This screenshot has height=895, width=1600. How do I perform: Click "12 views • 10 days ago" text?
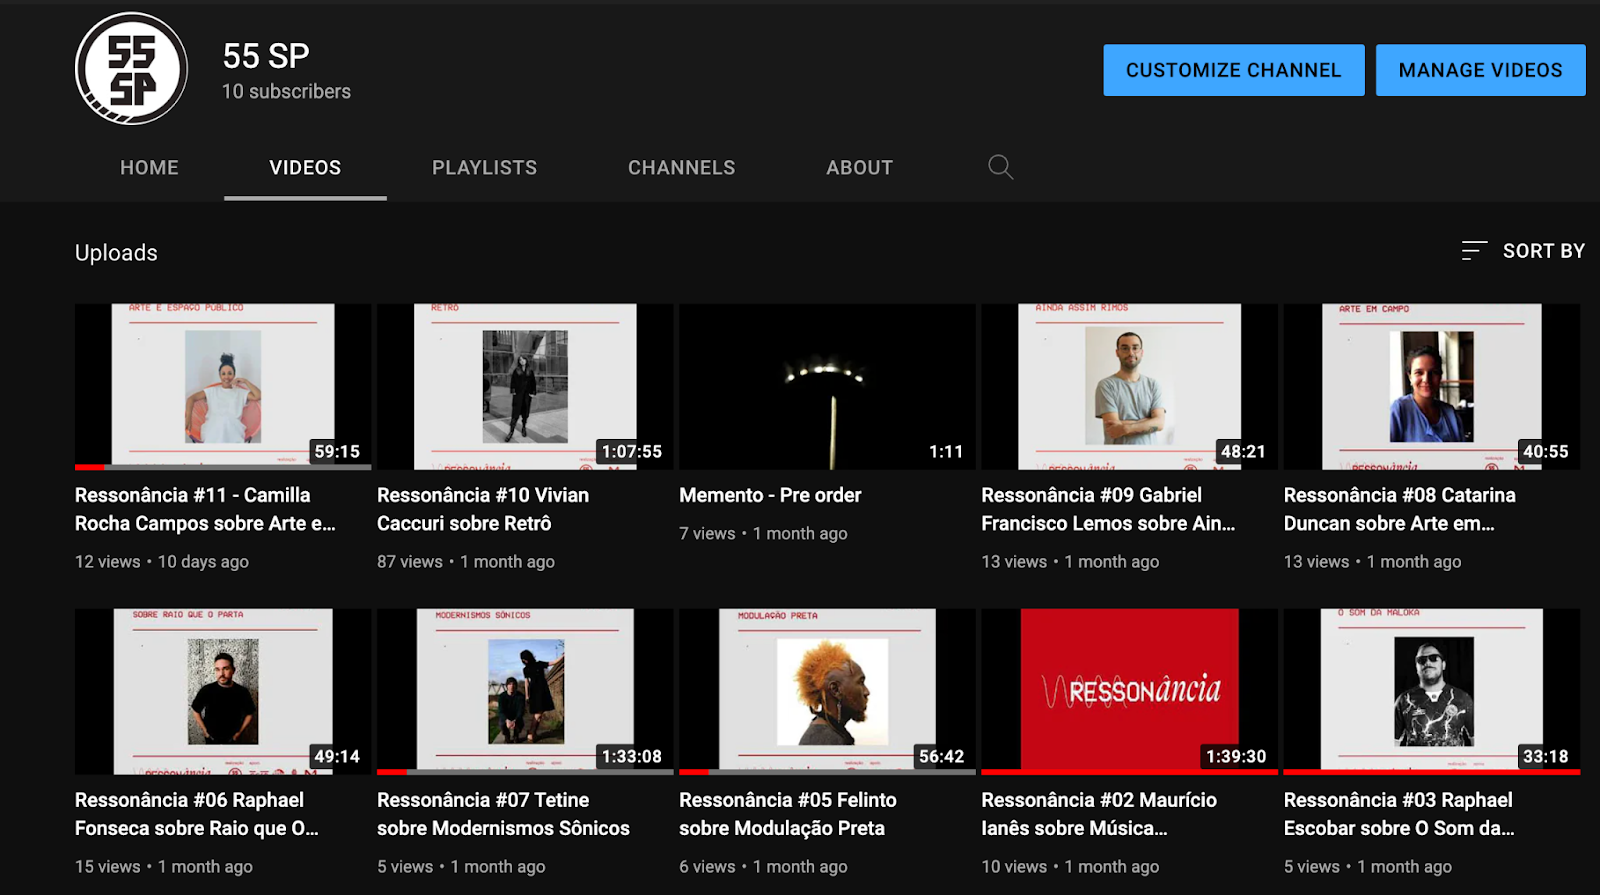click(162, 562)
